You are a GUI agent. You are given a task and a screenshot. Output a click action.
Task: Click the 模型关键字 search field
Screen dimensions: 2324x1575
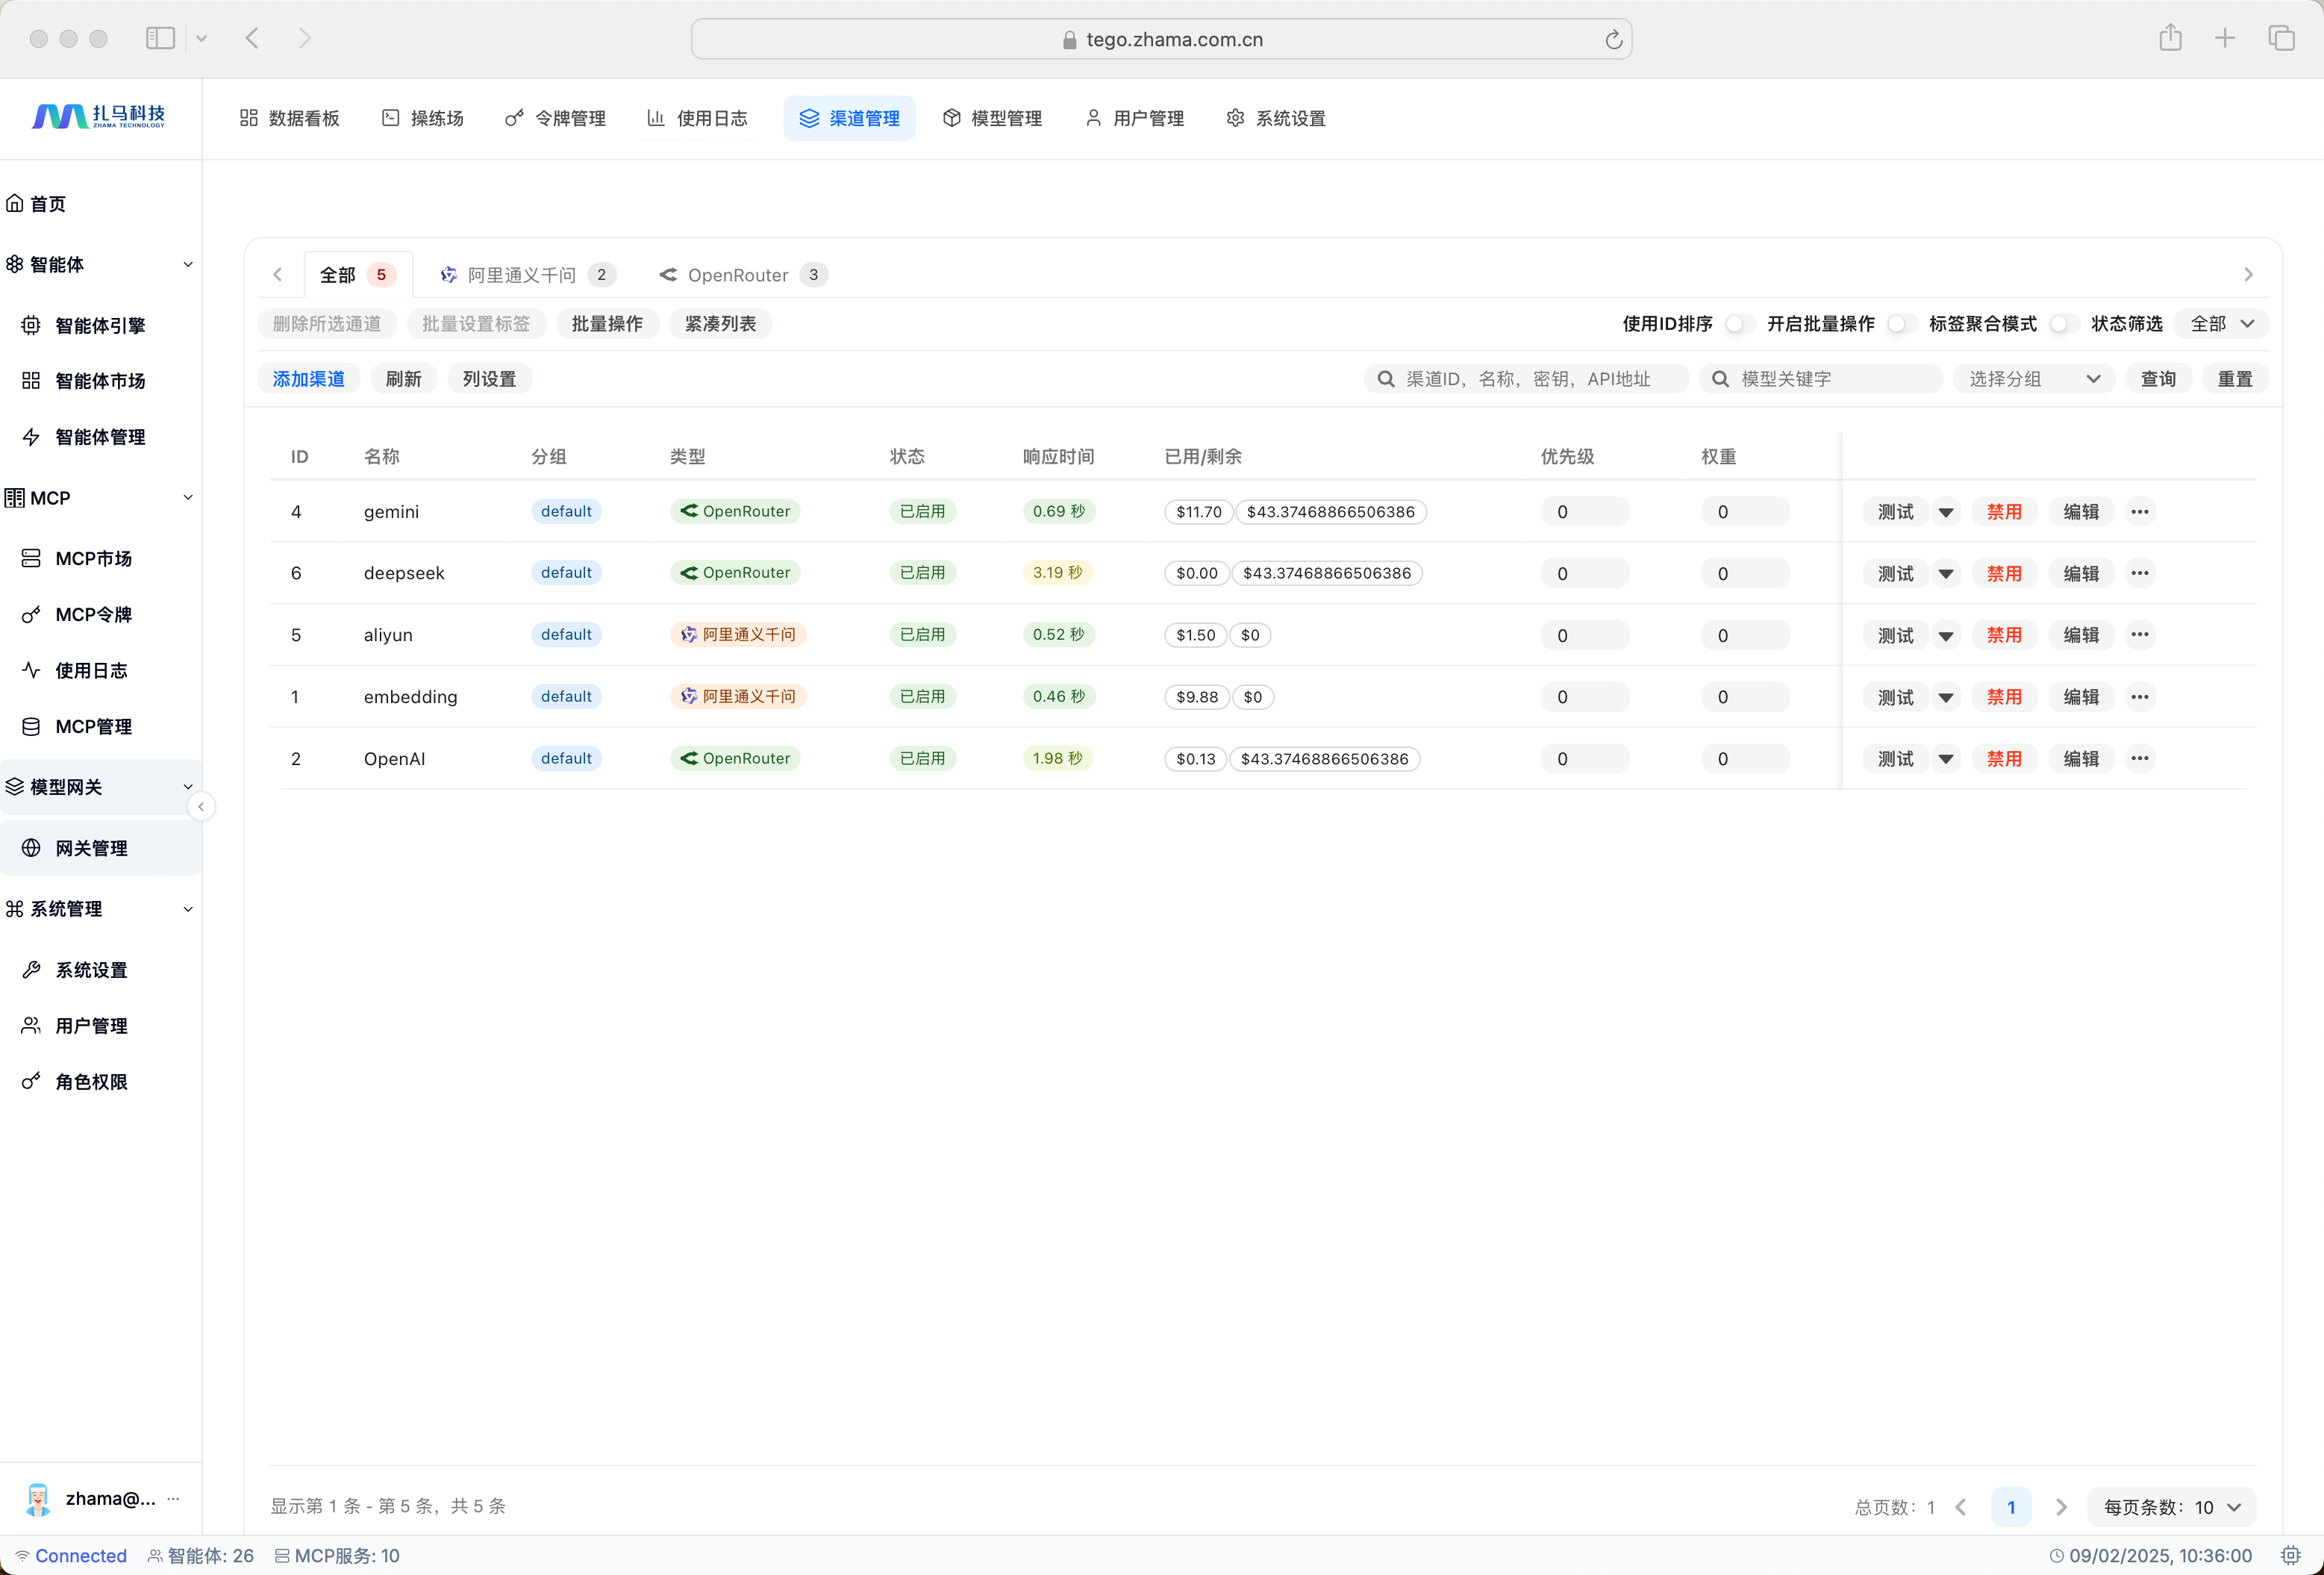[1820, 379]
